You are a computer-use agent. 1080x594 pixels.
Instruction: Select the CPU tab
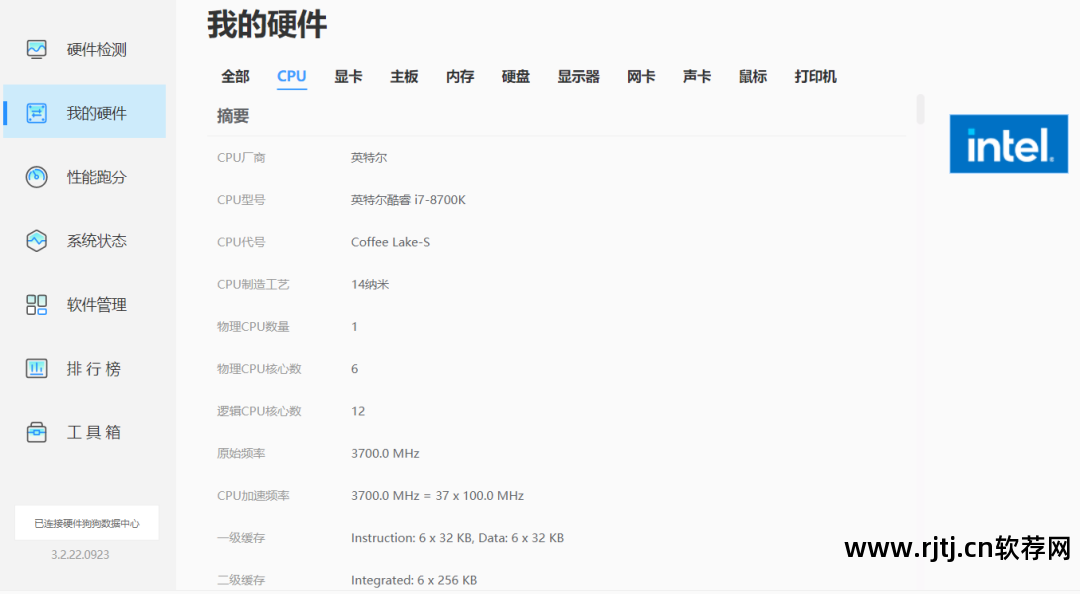pos(292,77)
